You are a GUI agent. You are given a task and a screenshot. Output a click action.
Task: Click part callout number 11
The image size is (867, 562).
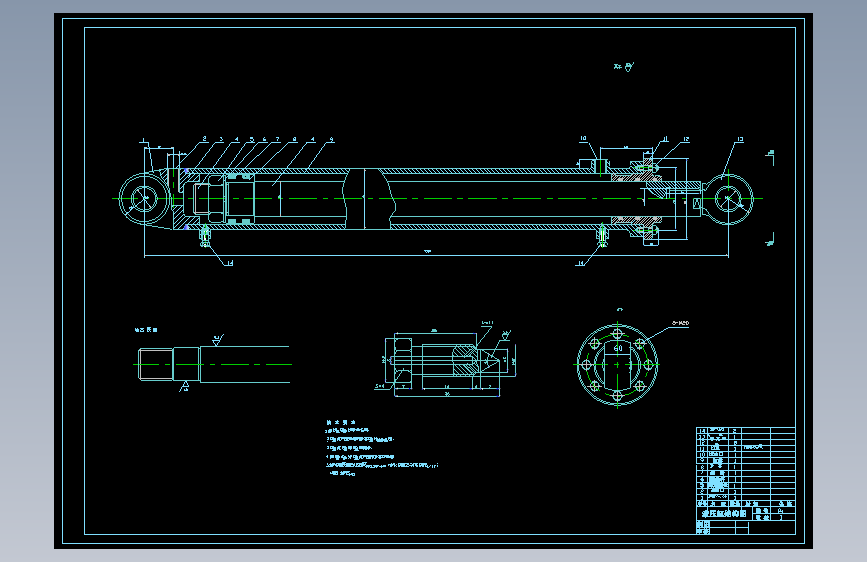665,139
